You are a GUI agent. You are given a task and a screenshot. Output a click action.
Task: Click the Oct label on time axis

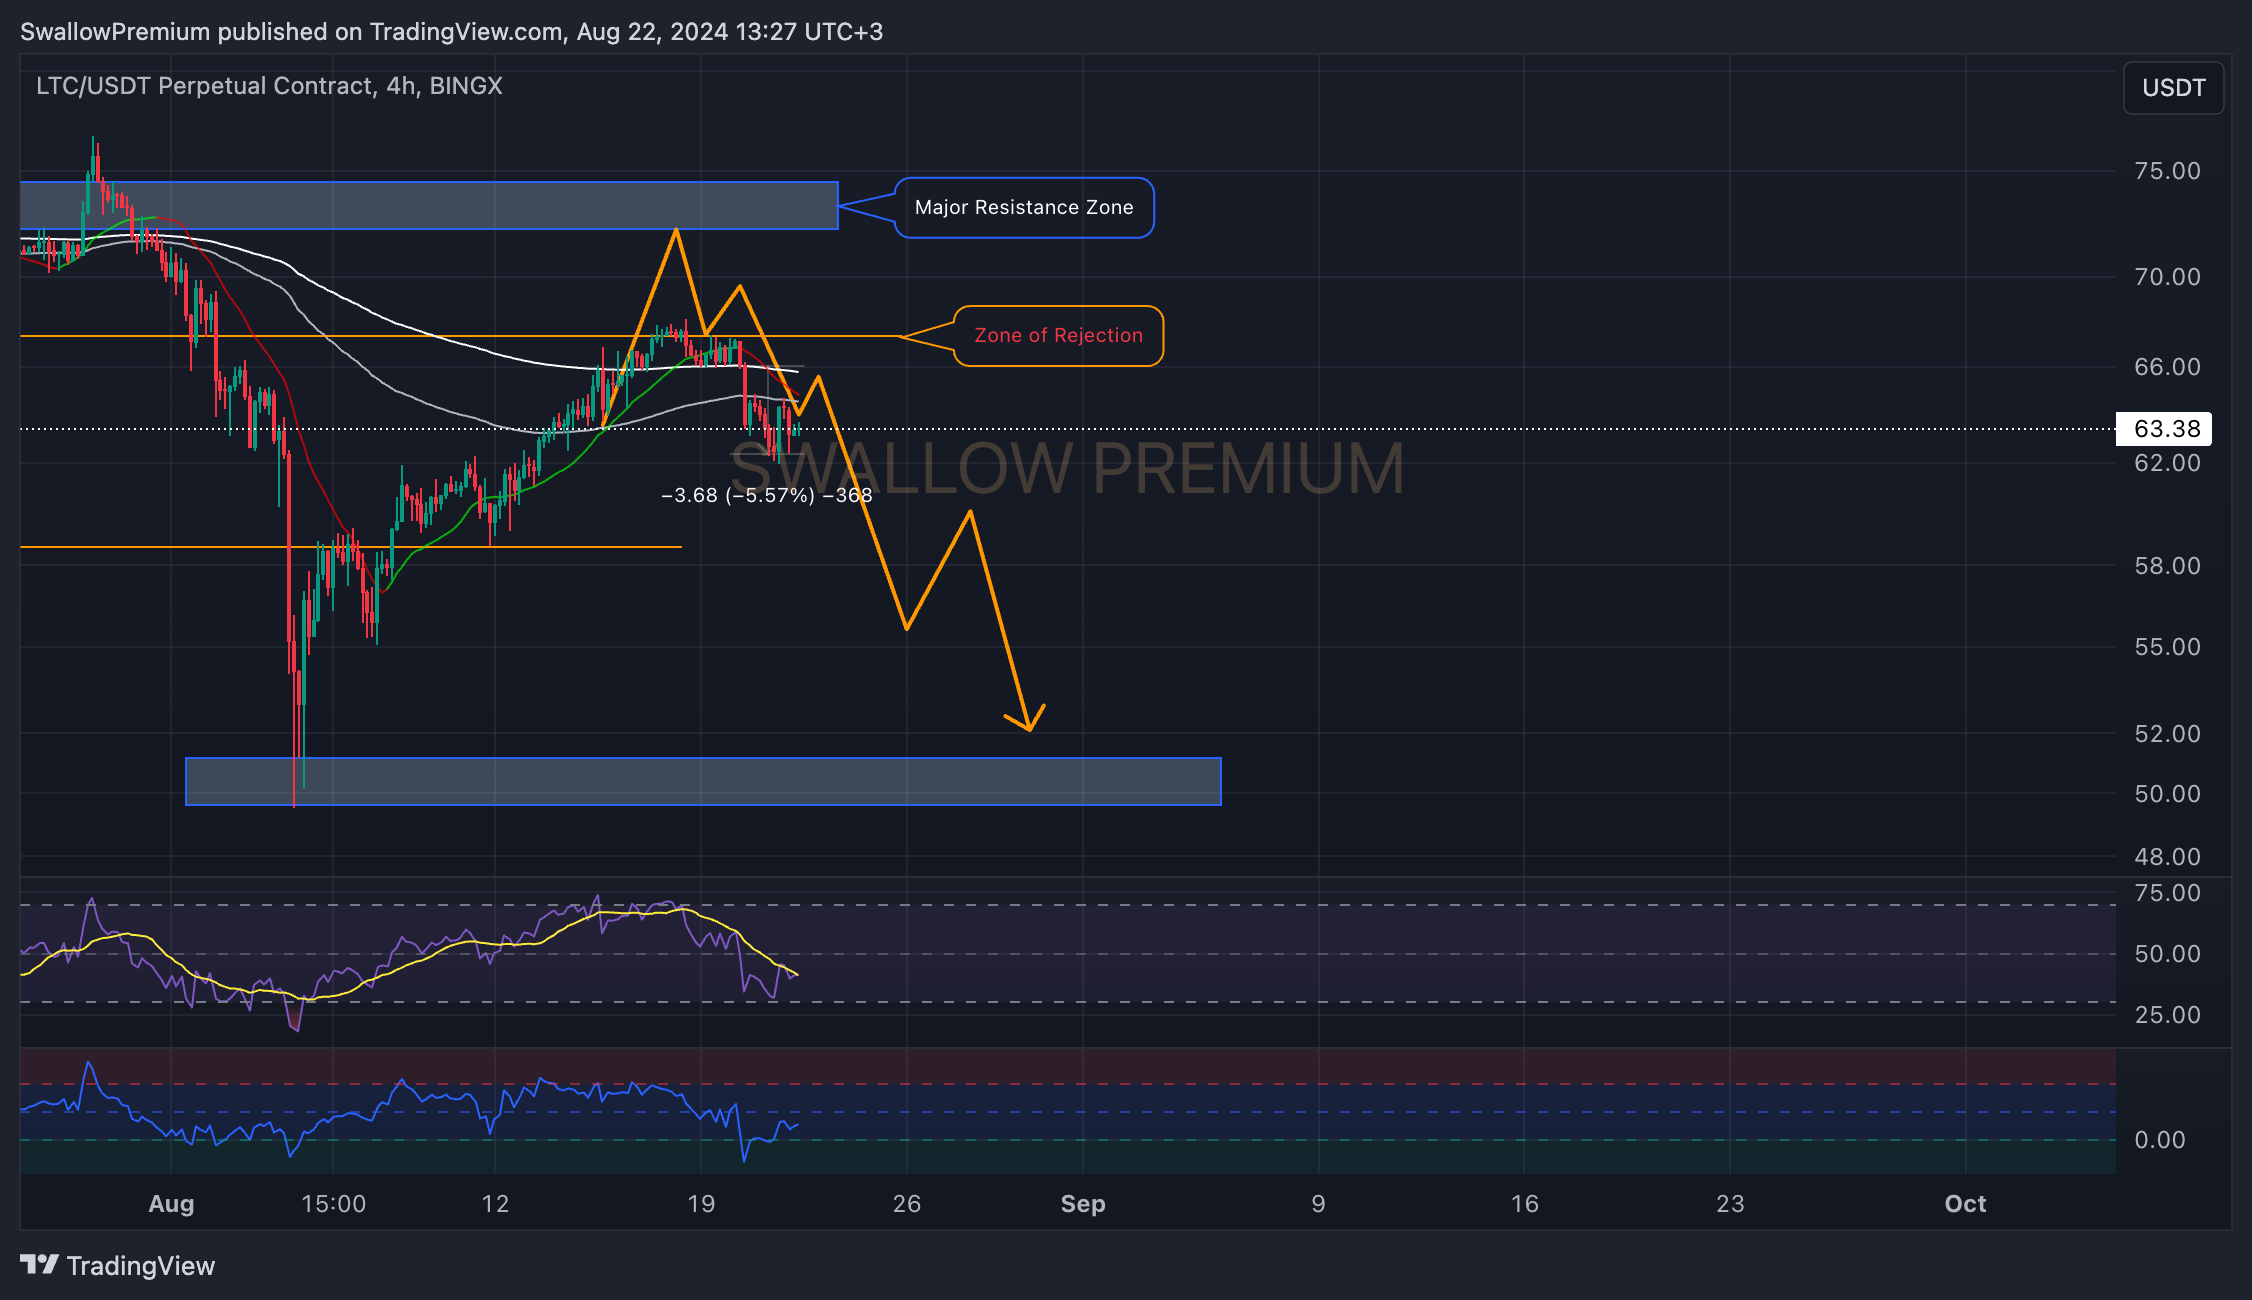pos(1965,1204)
